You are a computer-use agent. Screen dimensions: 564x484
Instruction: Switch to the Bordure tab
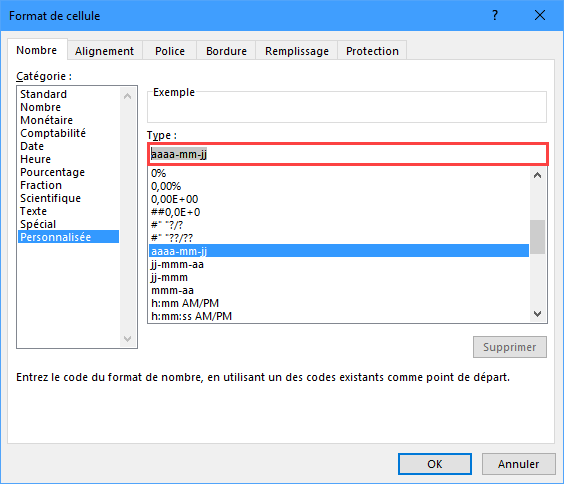(226, 51)
